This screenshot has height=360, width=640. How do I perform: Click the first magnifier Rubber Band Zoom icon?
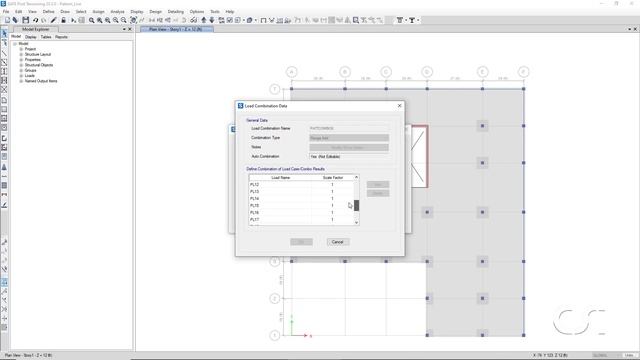[91, 20]
